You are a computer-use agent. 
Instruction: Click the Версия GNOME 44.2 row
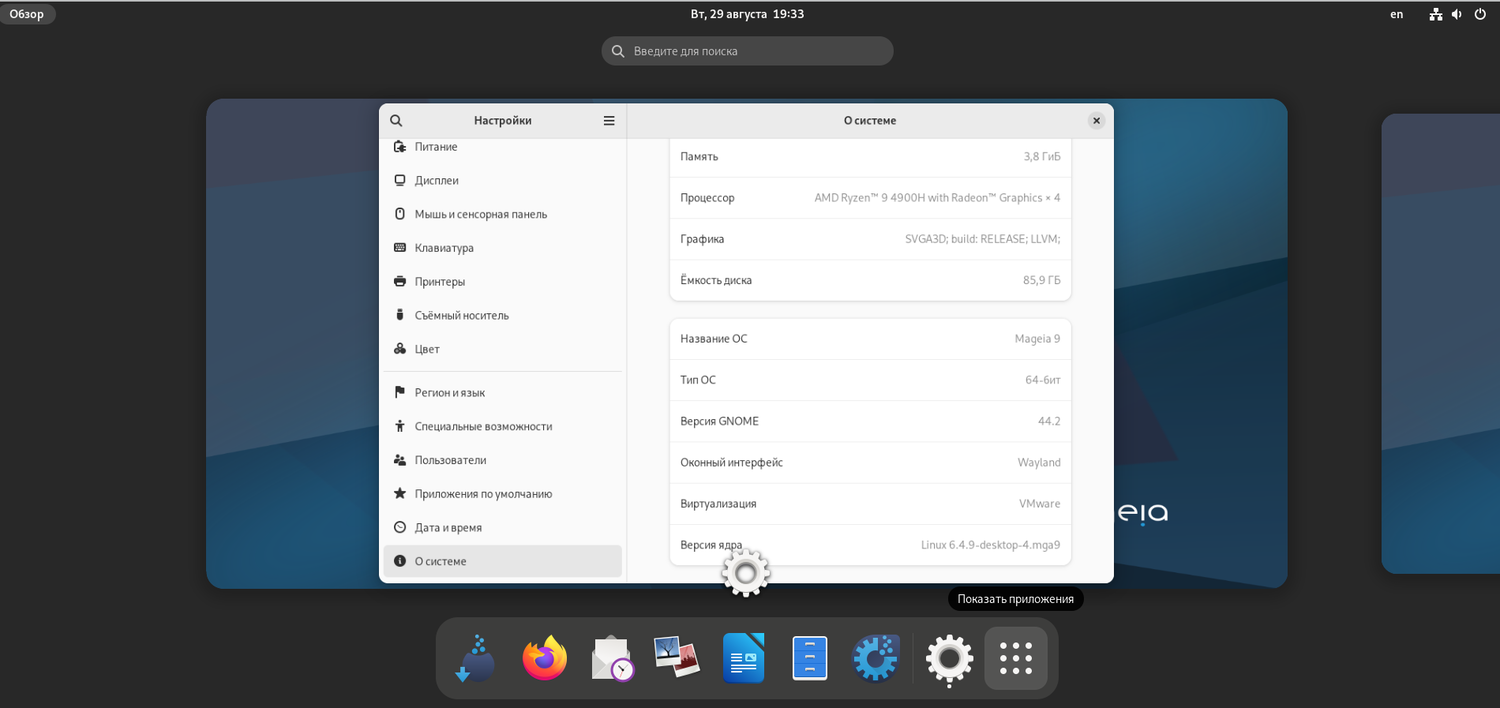click(870, 421)
